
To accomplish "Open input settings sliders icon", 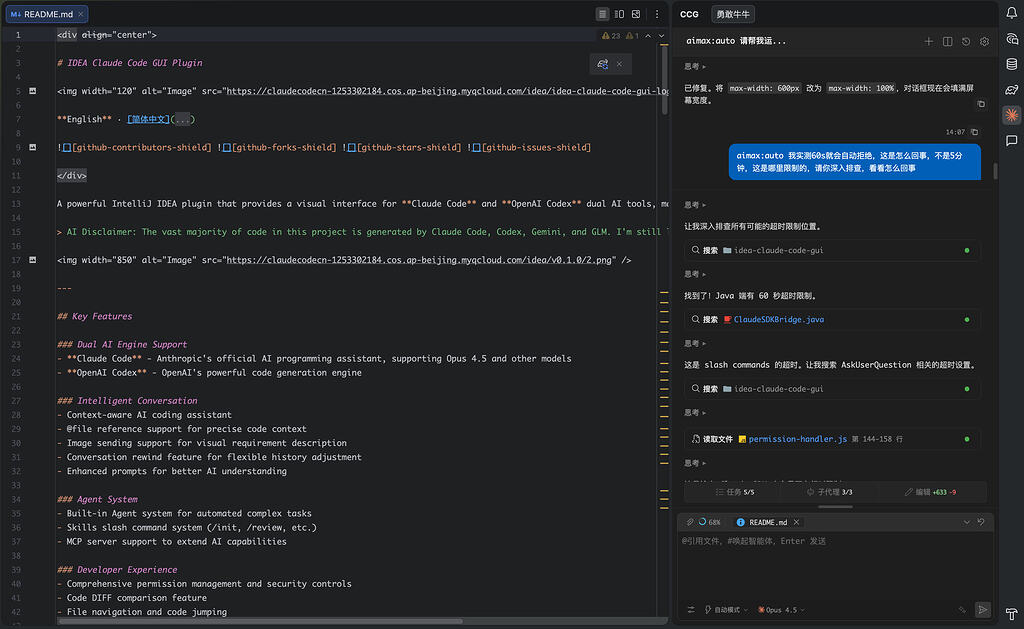I will [691, 609].
